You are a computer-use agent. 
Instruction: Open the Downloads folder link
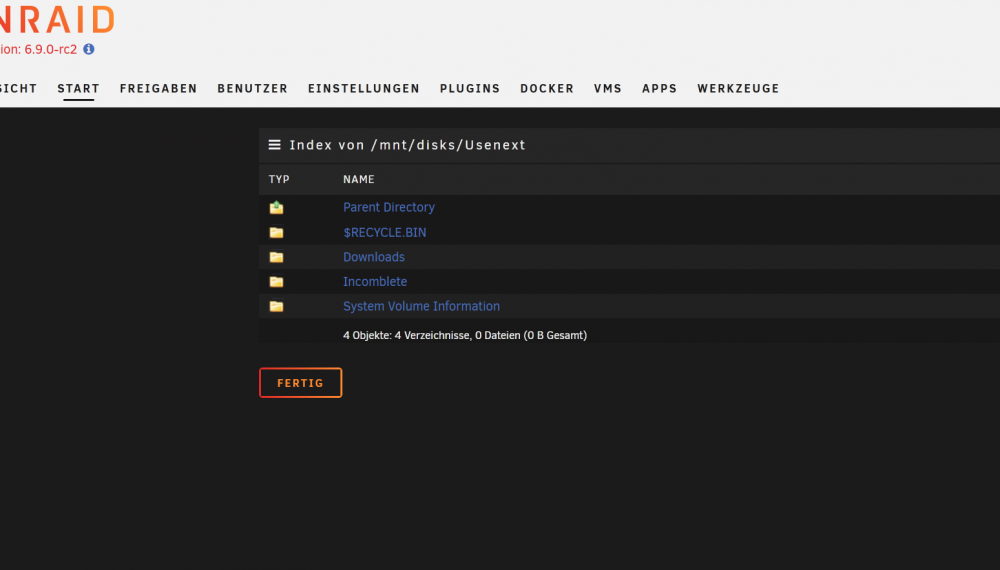(x=374, y=257)
